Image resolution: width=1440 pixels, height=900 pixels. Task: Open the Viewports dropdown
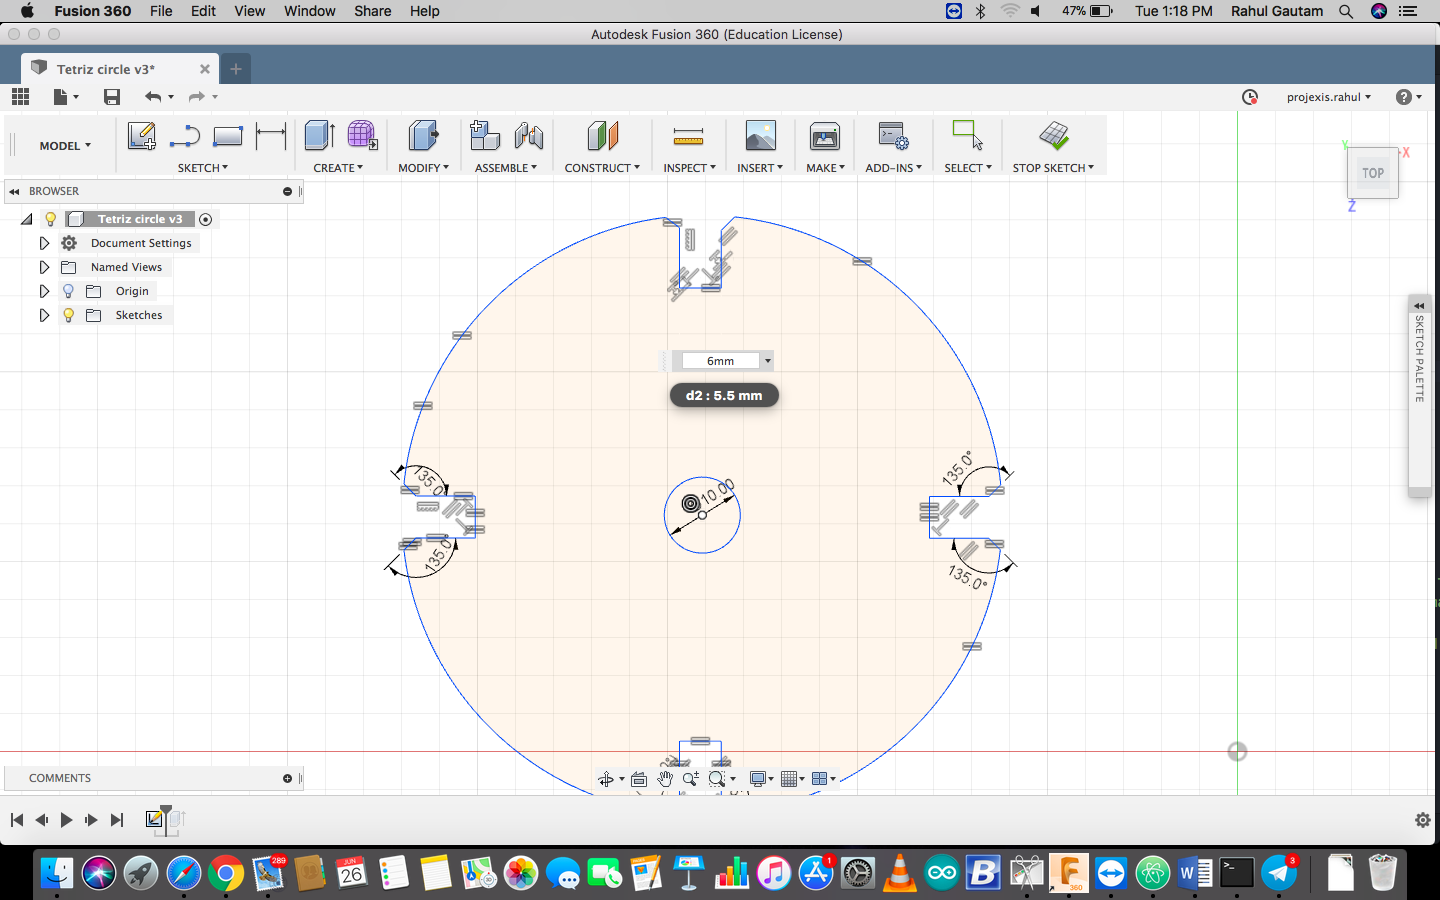coord(824,779)
